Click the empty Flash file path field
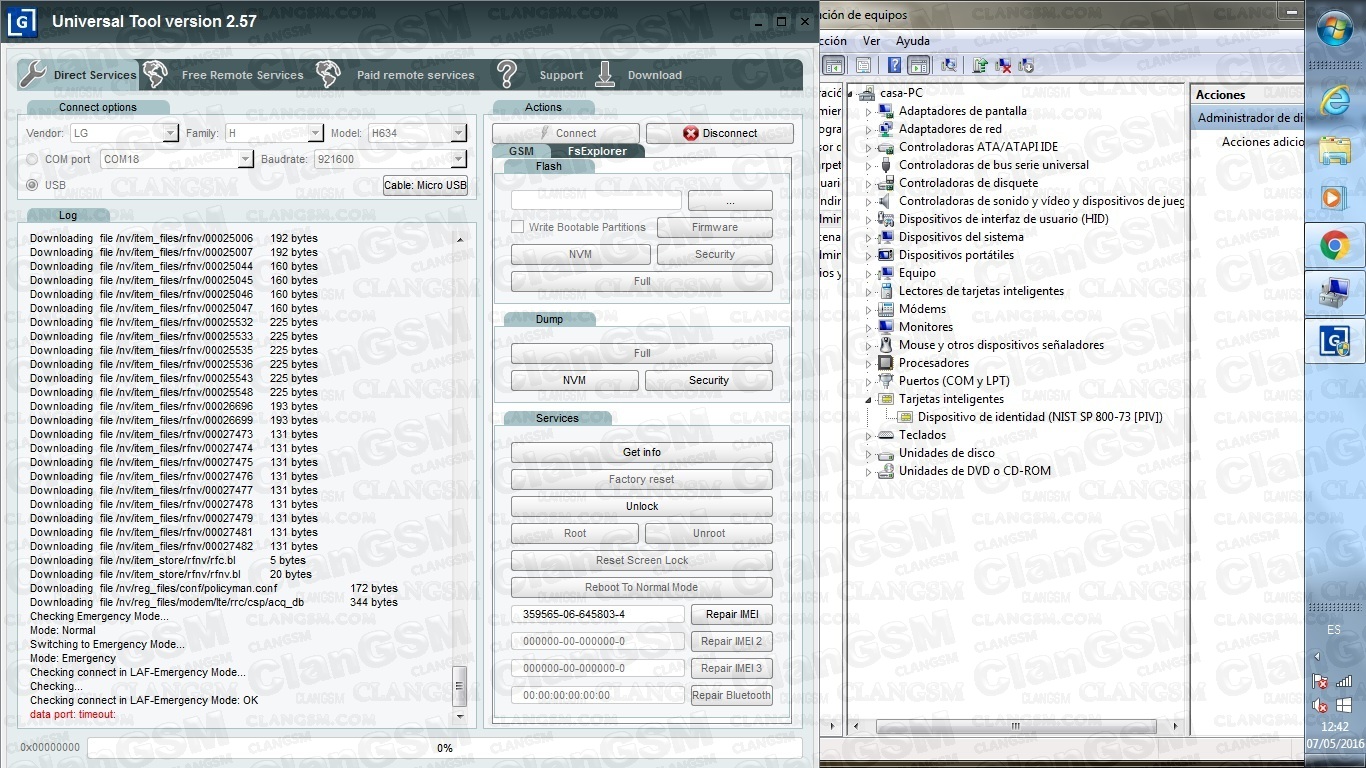The image size is (1366, 768). click(597, 200)
